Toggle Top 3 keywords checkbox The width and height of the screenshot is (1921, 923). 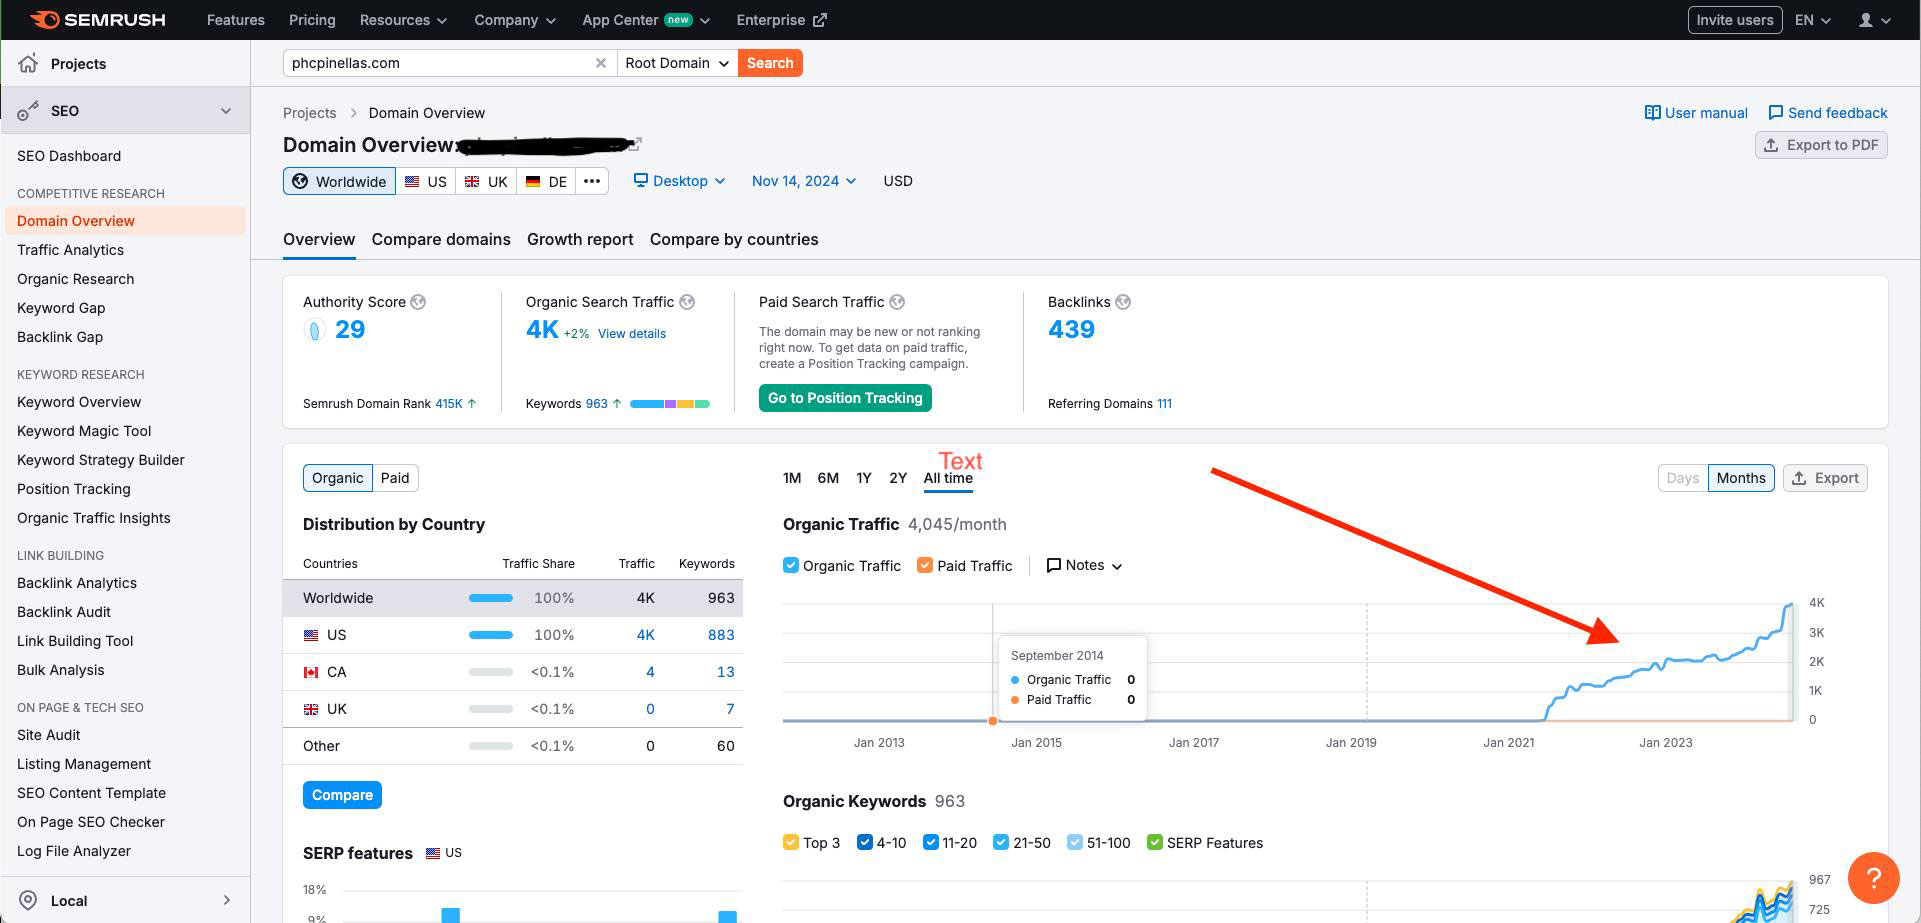(791, 842)
